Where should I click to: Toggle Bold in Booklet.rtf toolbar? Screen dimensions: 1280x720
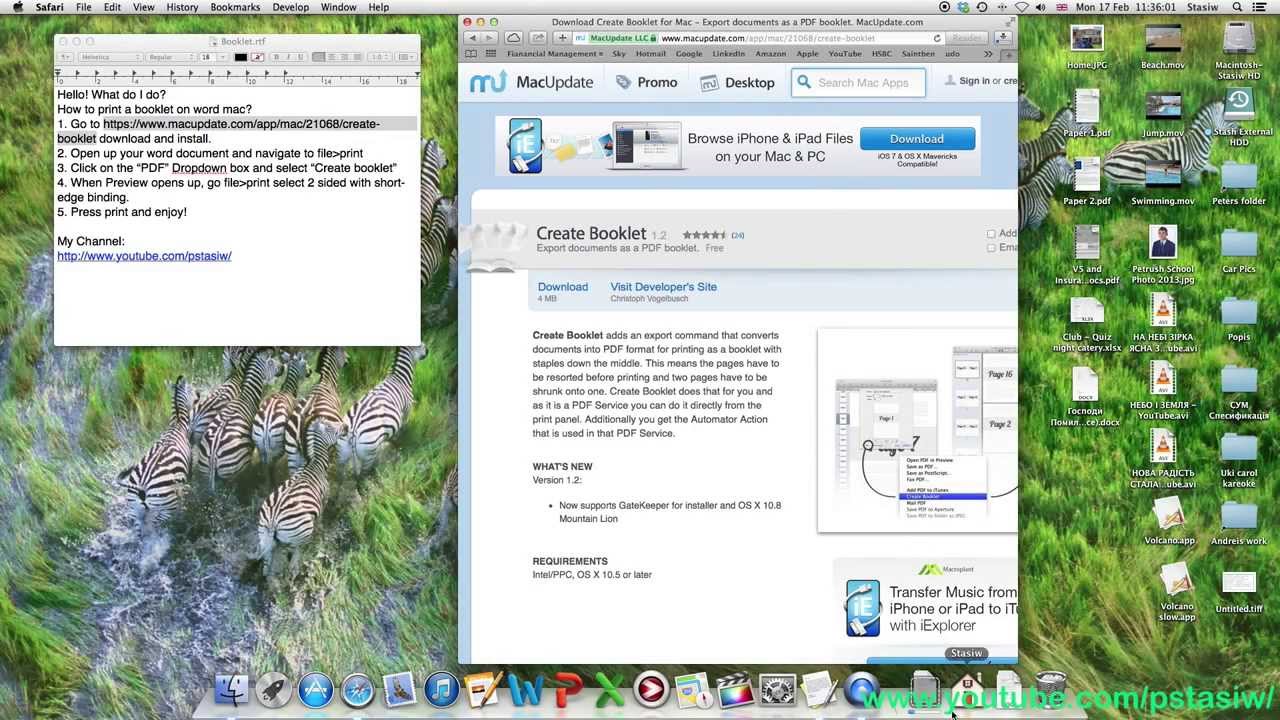coord(277,57)
